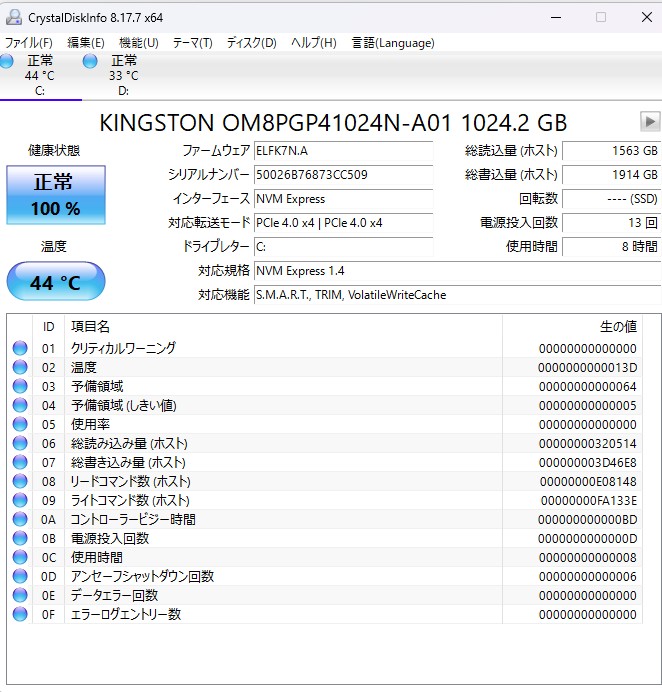Image resolution: width=662 pixels, height=692 pixels.
Task: Click the 項目名 column header
Action: pyautogui.click(x=283, y=327)
